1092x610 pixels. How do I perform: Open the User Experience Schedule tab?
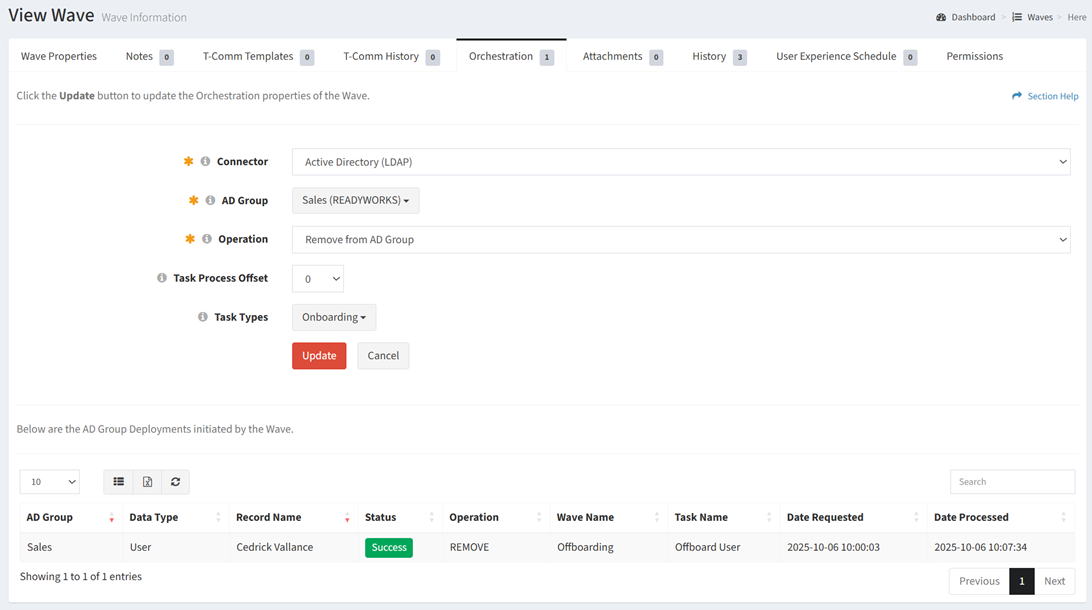[x=836, y=56]
